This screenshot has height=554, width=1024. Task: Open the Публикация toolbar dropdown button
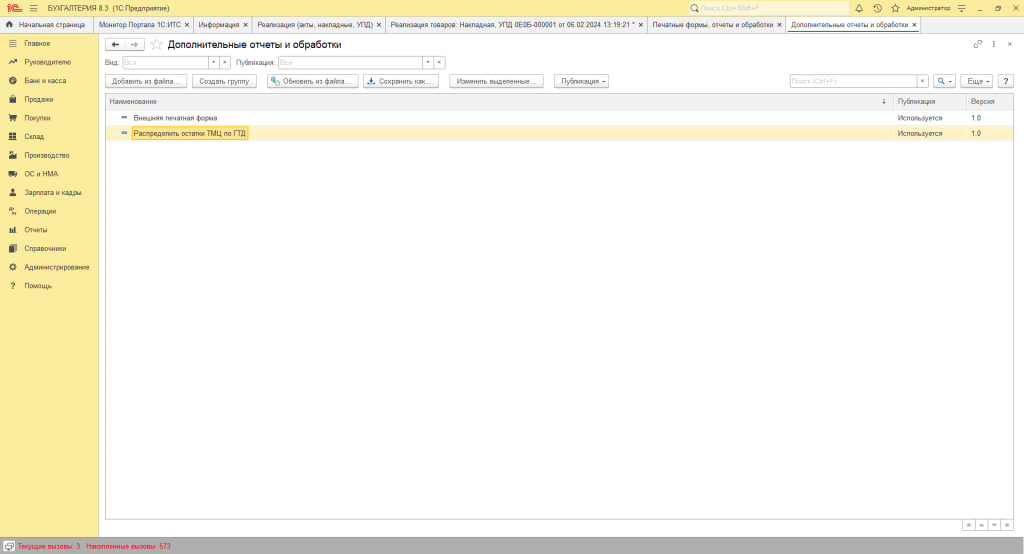tap(581, 82)
